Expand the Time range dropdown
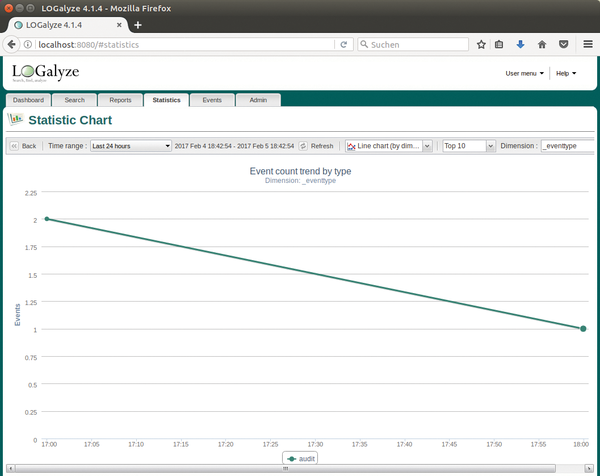The width and height of the screenshot is (600, 476). pos(130,146)
